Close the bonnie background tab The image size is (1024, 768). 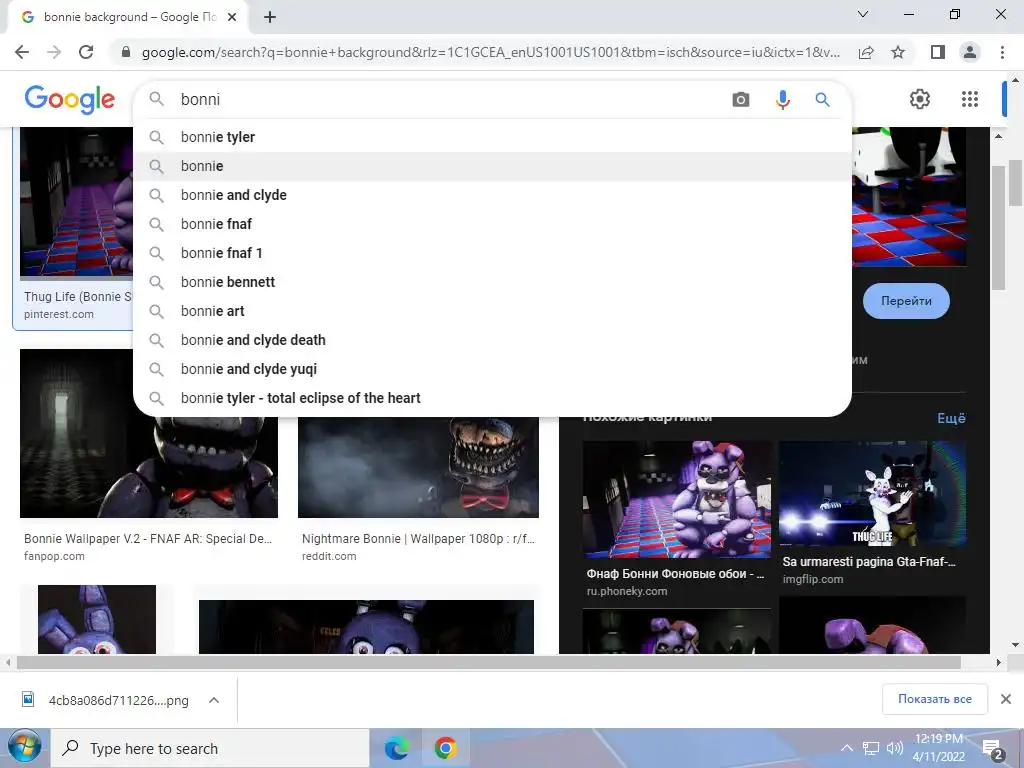pyautogui.click(x=232, y=17)
